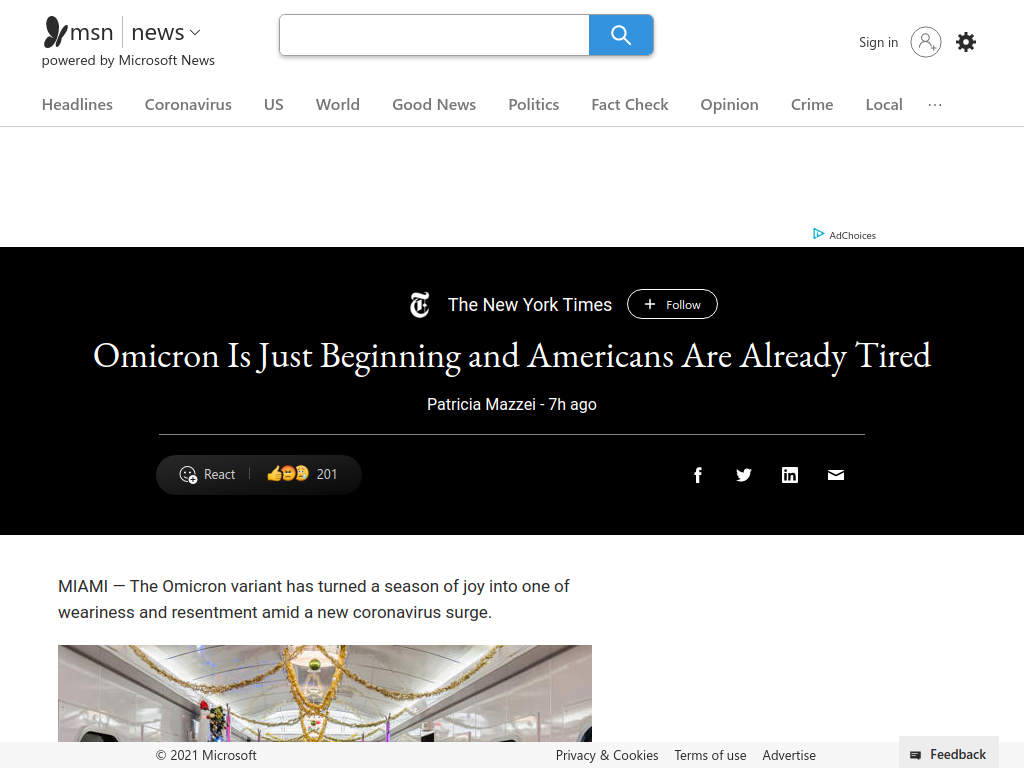Share the article via email icon
Viewport: 1024px width, 768px height.
pos(836,475)
